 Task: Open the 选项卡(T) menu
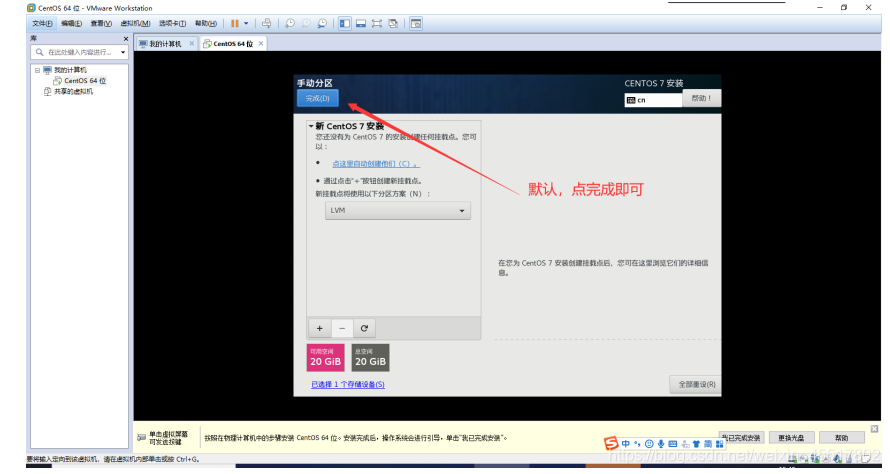(172, 23)
